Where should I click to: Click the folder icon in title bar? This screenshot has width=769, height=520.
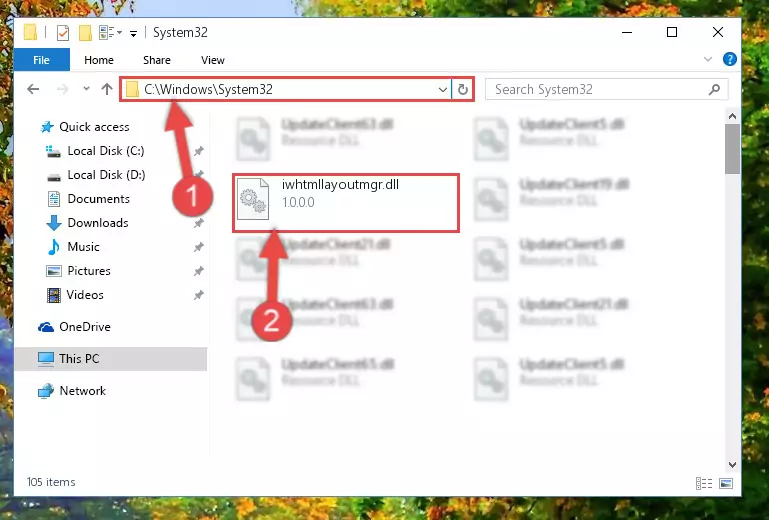coord(31,33)
